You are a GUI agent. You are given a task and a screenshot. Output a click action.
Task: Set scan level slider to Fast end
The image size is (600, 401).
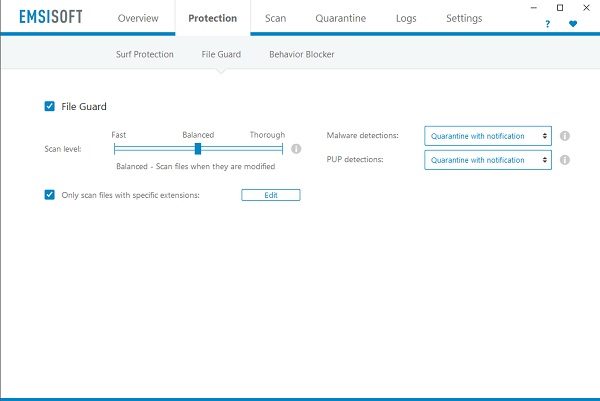pos(115,149)
